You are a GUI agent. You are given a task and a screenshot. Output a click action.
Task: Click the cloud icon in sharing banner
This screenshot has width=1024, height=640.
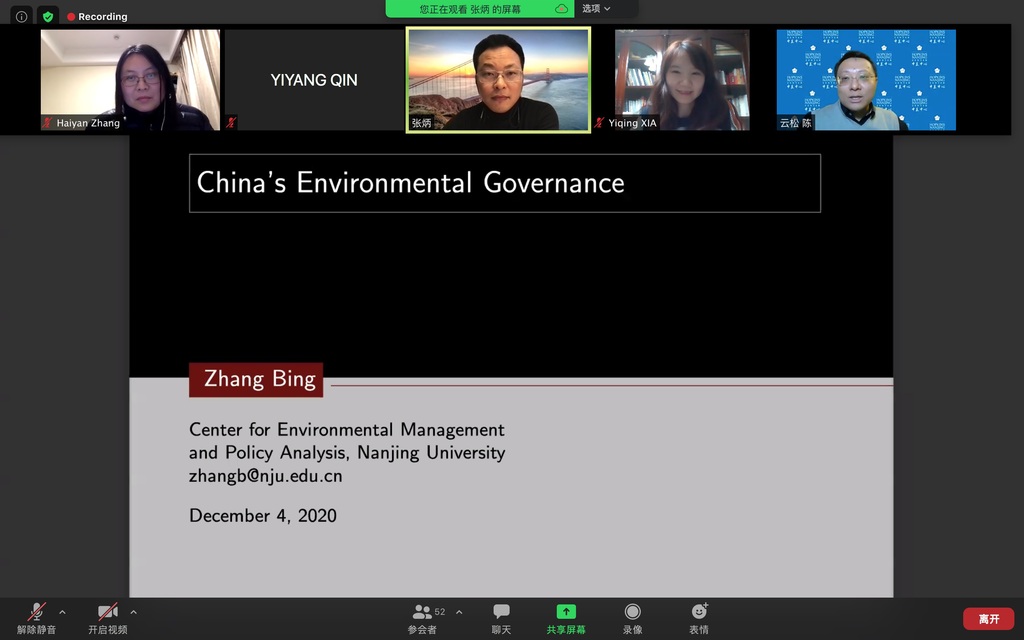point(561,8)
